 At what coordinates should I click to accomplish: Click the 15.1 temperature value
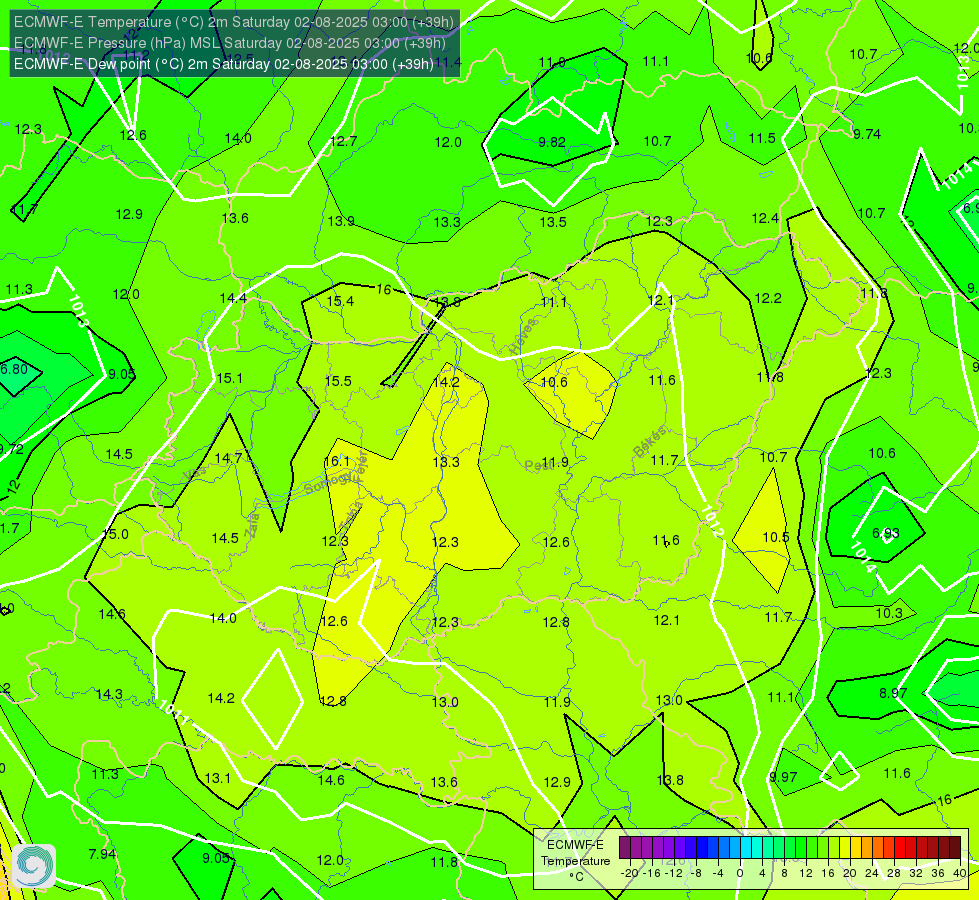point(230,378)
